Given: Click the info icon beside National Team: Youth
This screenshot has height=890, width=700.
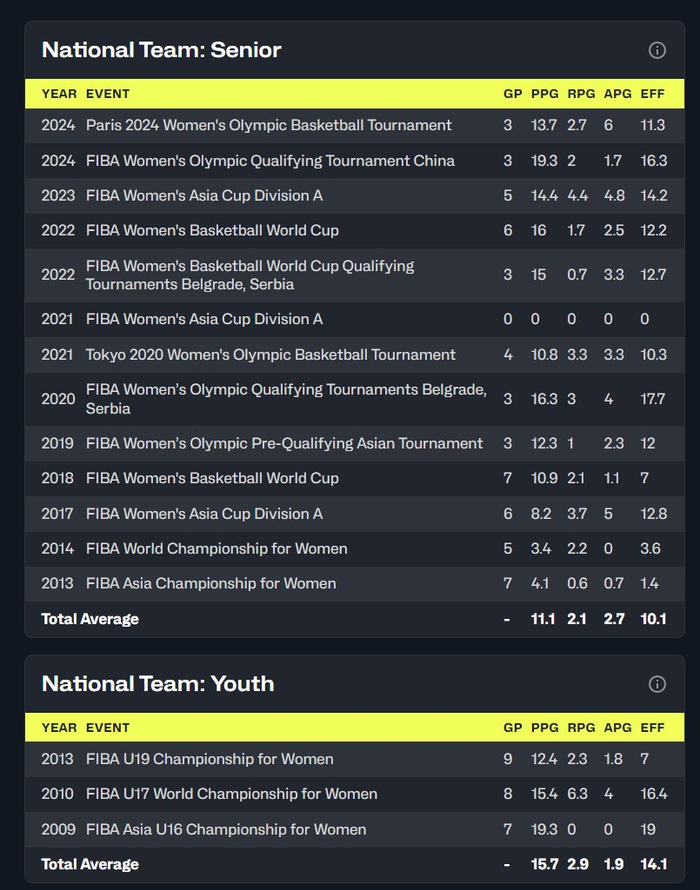Looking at the screenshot, I should pos(657,684).
